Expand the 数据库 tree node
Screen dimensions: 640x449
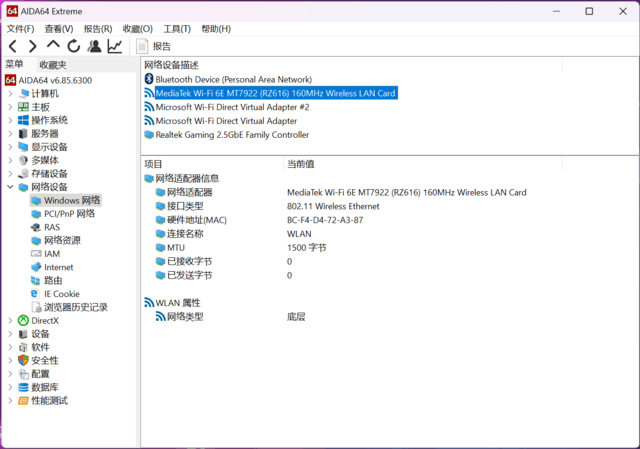[x=10, y=387]
